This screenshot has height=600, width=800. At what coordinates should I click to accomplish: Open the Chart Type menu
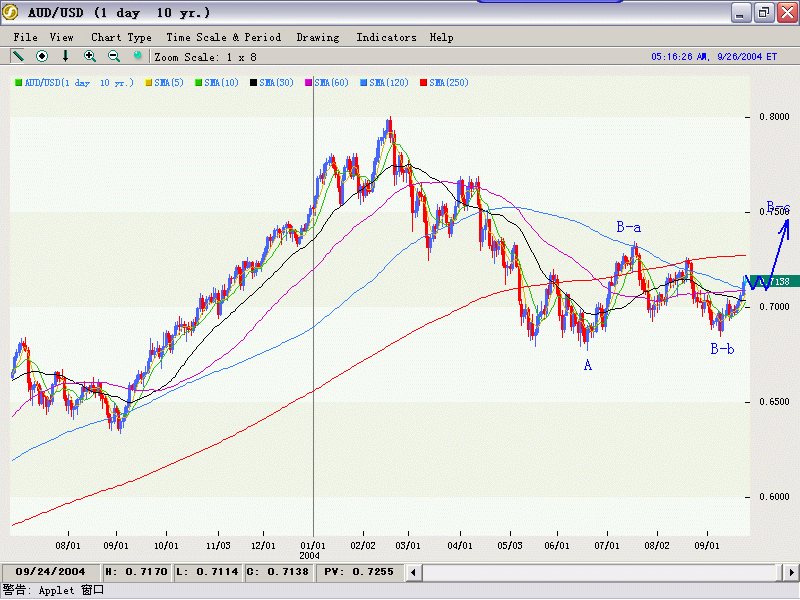(121, 37)
